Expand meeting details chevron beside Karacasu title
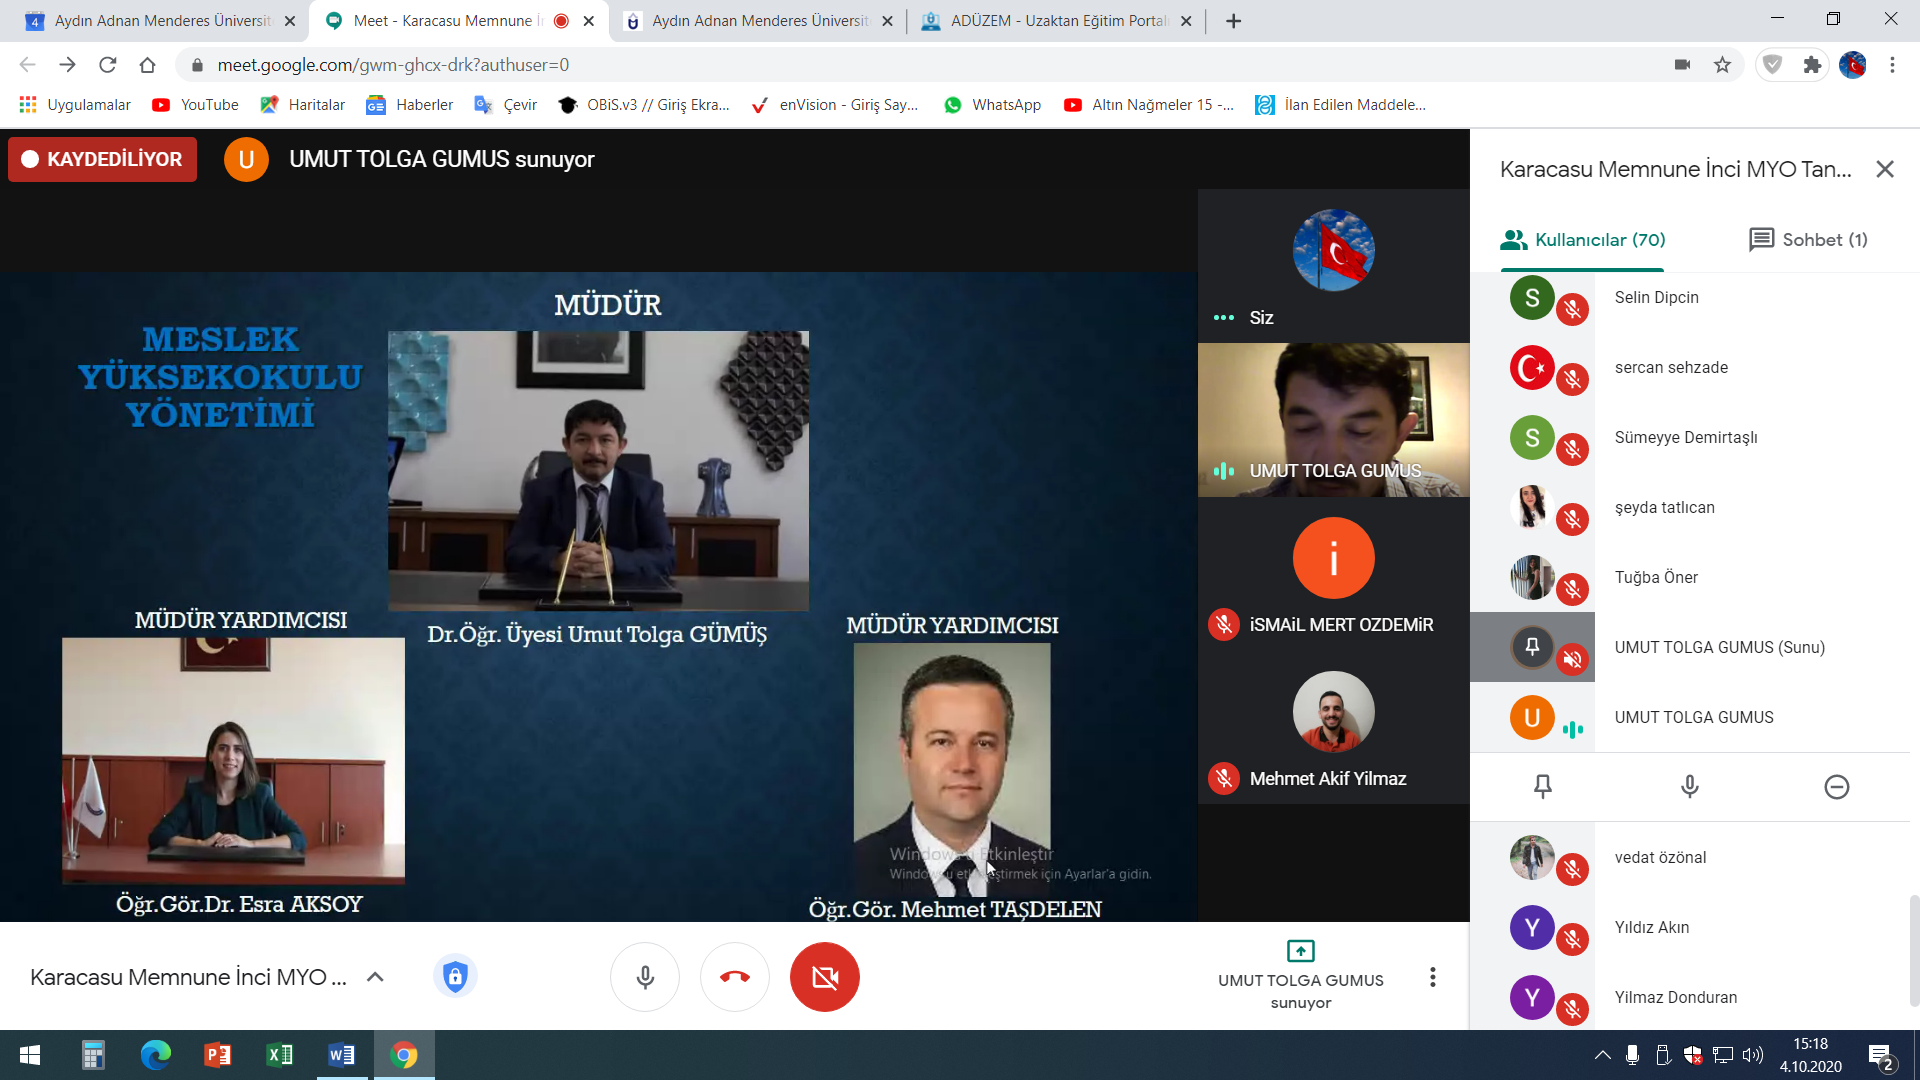Viewport: 1920px width, 1080px height. point(375,977)
